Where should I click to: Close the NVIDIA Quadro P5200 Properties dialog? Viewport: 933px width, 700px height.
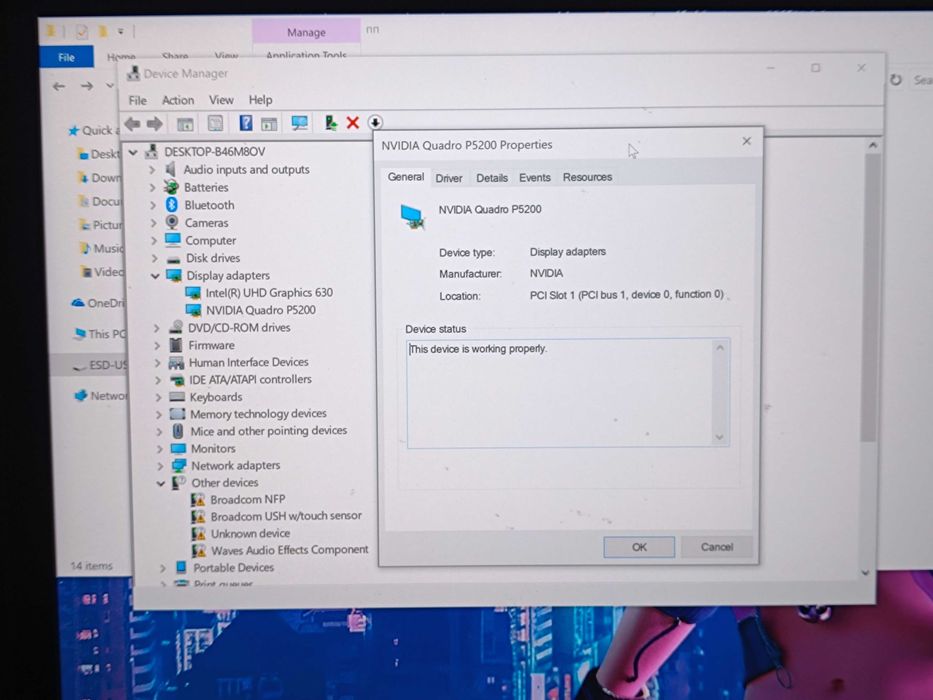747,141
